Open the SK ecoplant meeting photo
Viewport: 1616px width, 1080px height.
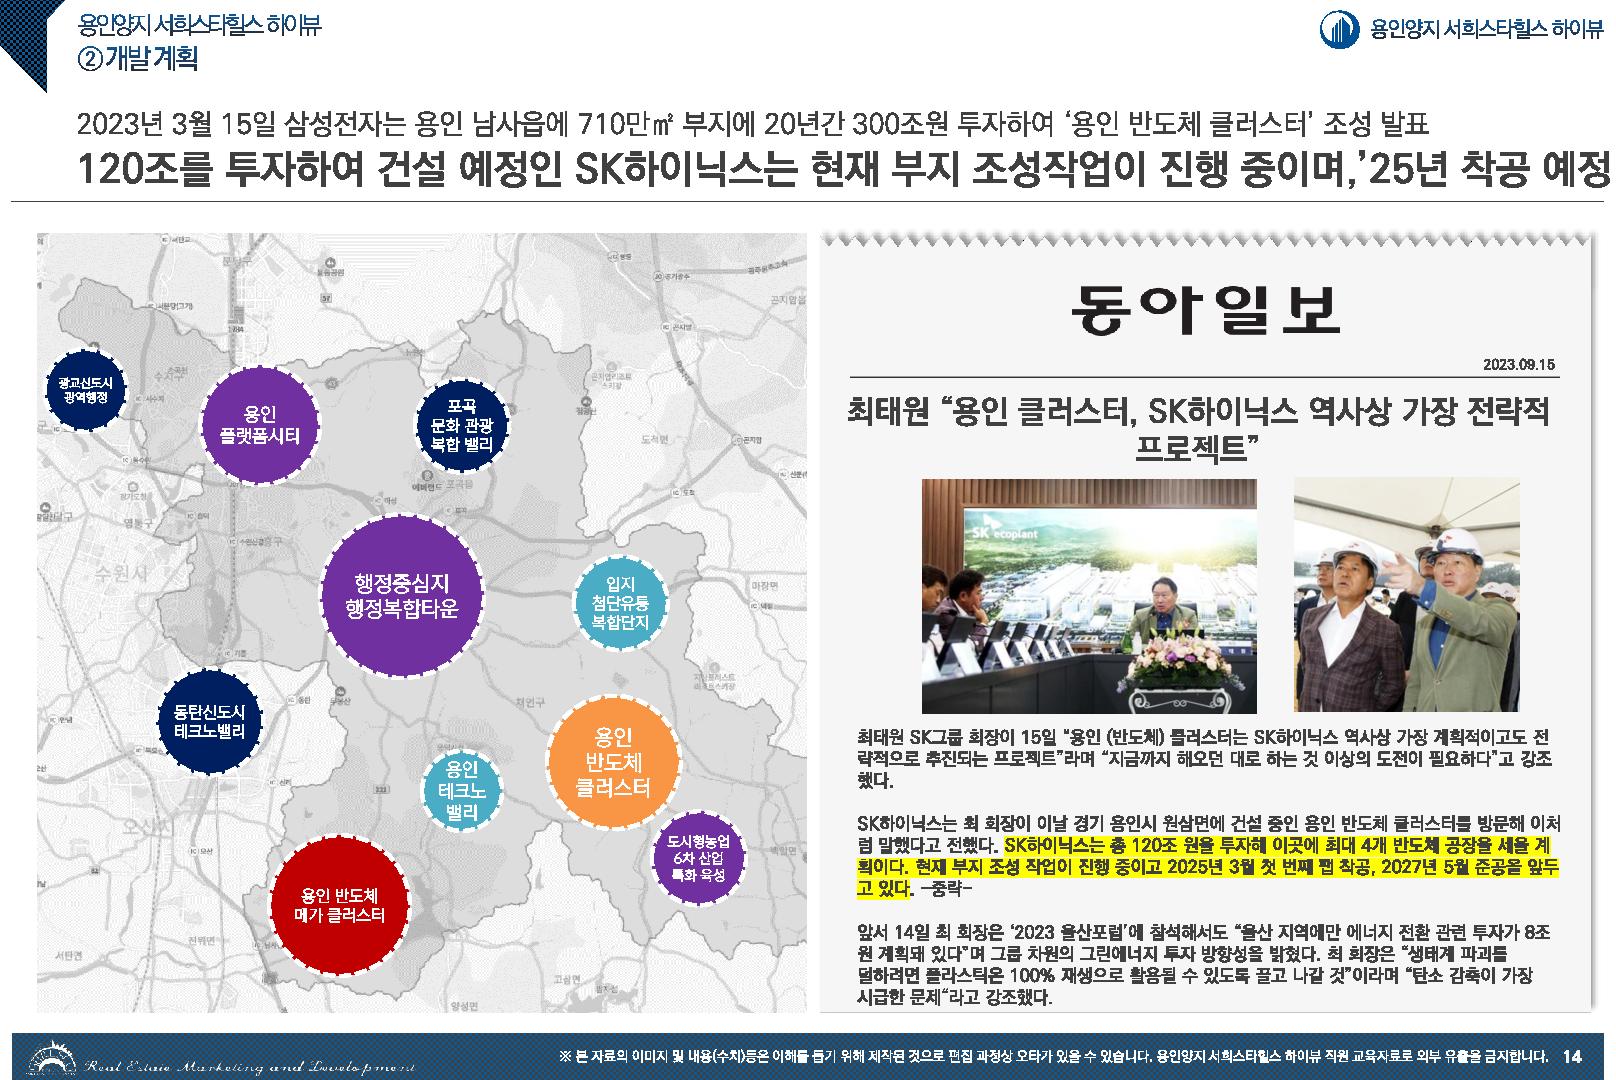(x=1089, y=595)
